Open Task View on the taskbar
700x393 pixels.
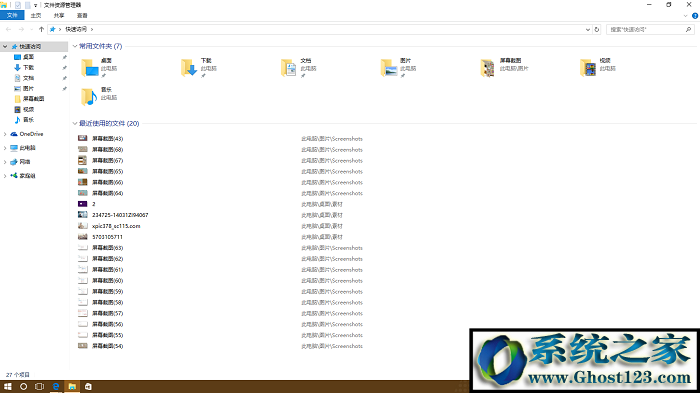point(40,387)
